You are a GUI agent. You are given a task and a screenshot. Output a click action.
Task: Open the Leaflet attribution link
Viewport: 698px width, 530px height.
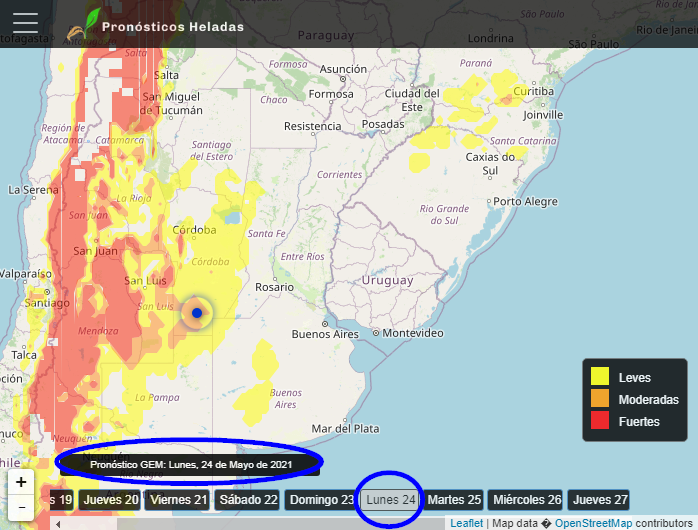coord(466,523)
